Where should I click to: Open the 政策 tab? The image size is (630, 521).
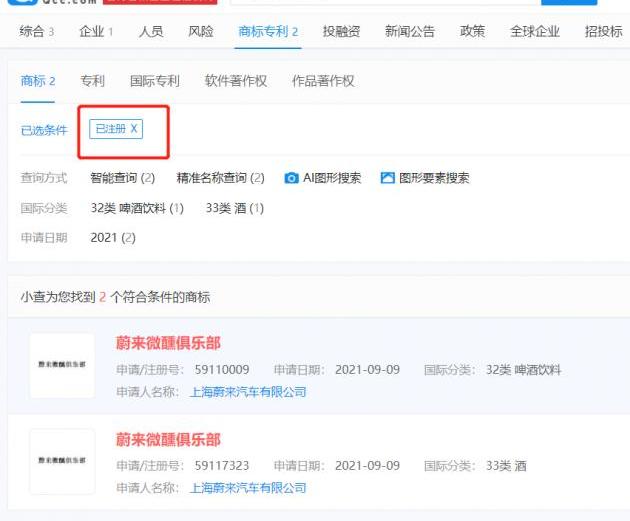(x=472, y=31)
